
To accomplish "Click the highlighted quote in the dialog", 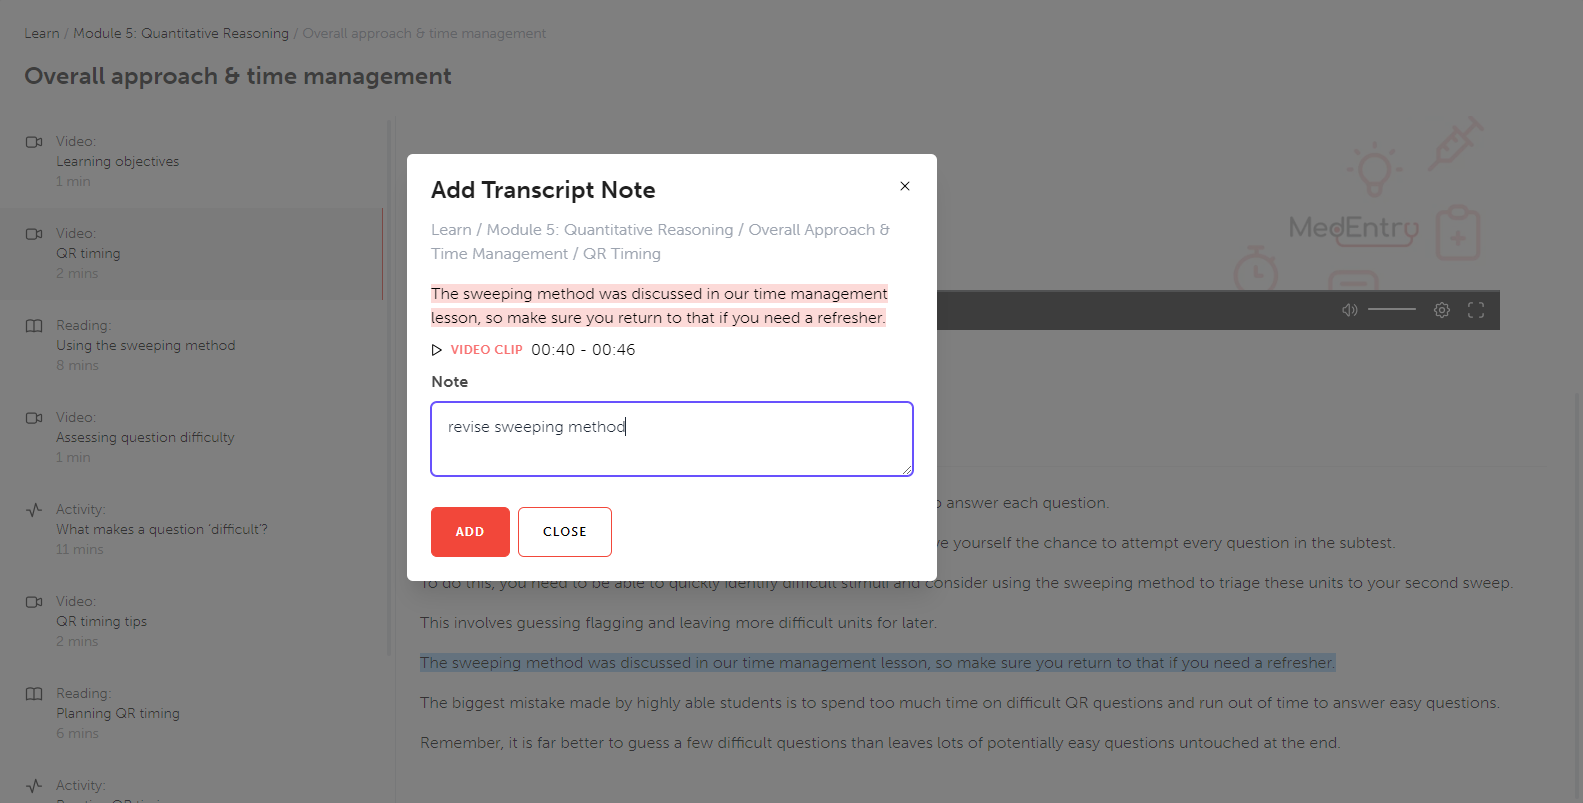I will [x=659, y=306].
